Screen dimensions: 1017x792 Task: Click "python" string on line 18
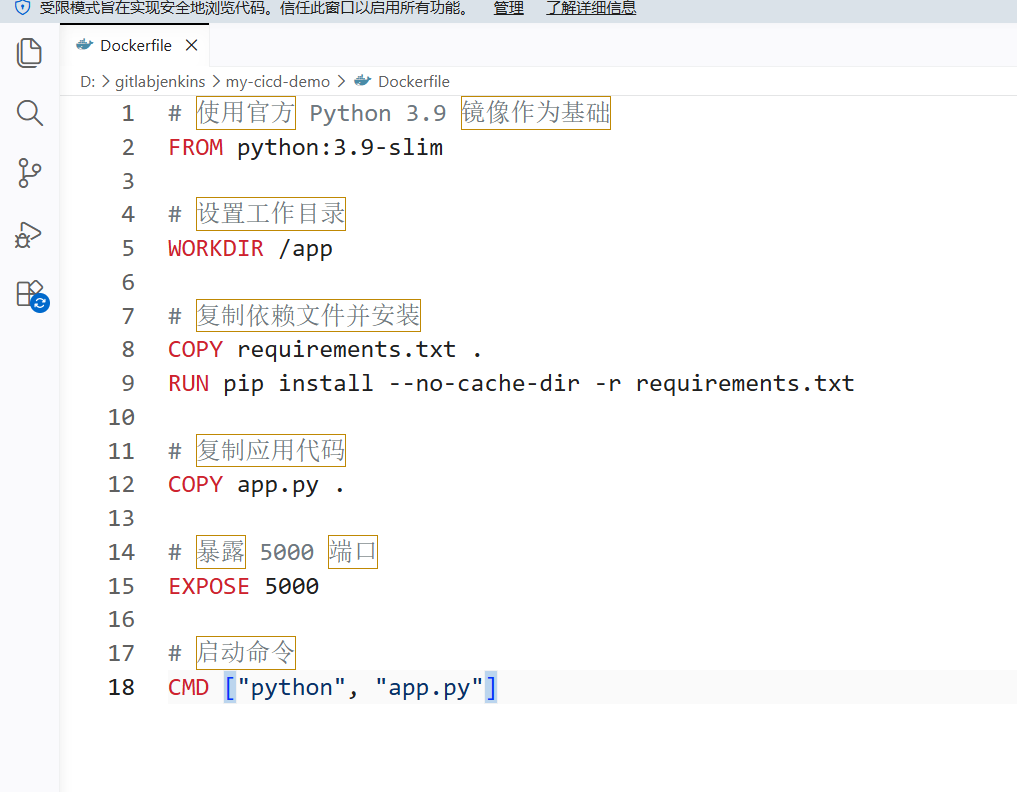tap(292, 688)
